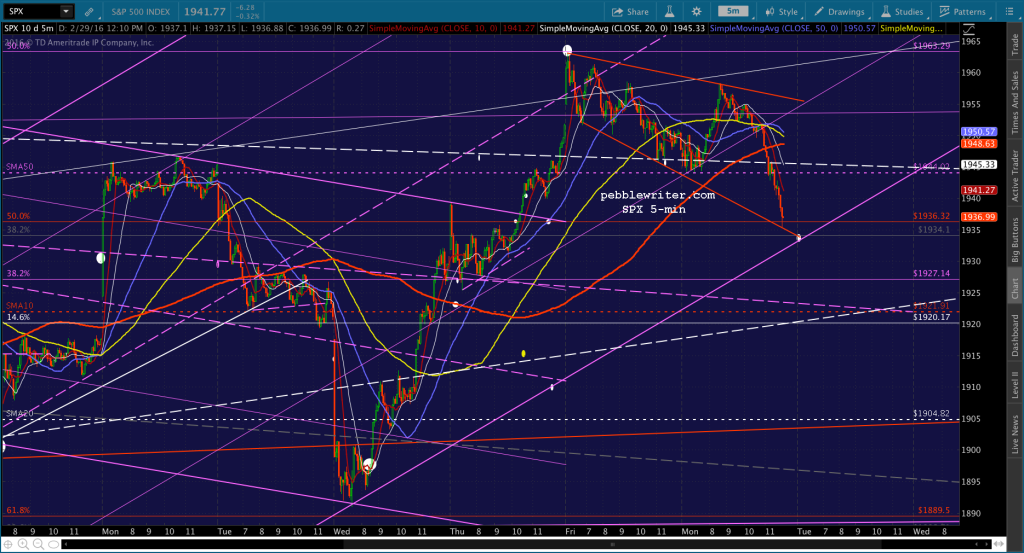Open the 5m timeframe selector

tap(733, 11)
